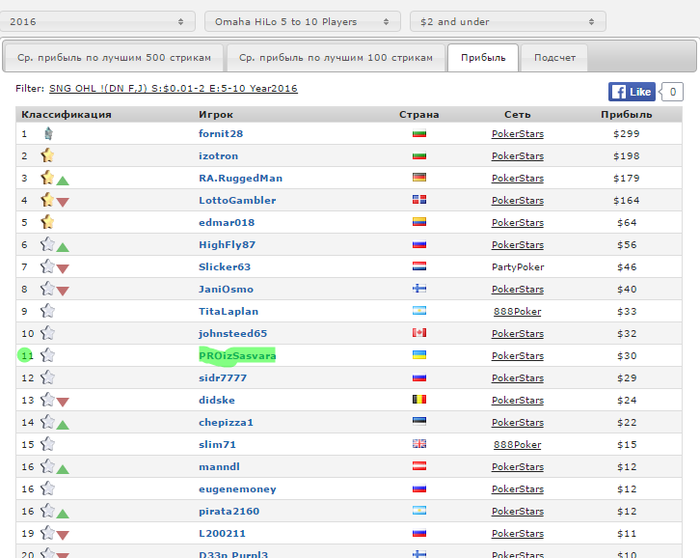Open player edmar018 profile
The width and height of the screenshot is (700, 558).
coord(226,222)
